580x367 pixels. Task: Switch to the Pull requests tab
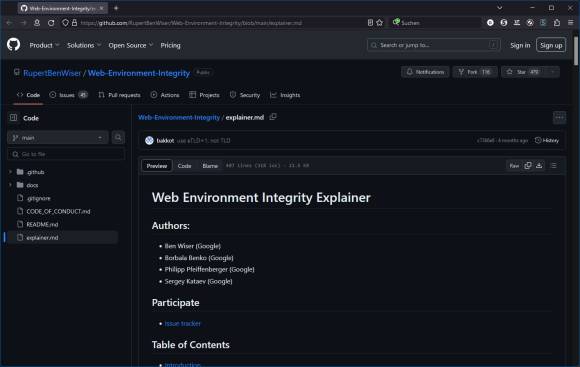tap(119, 95)
